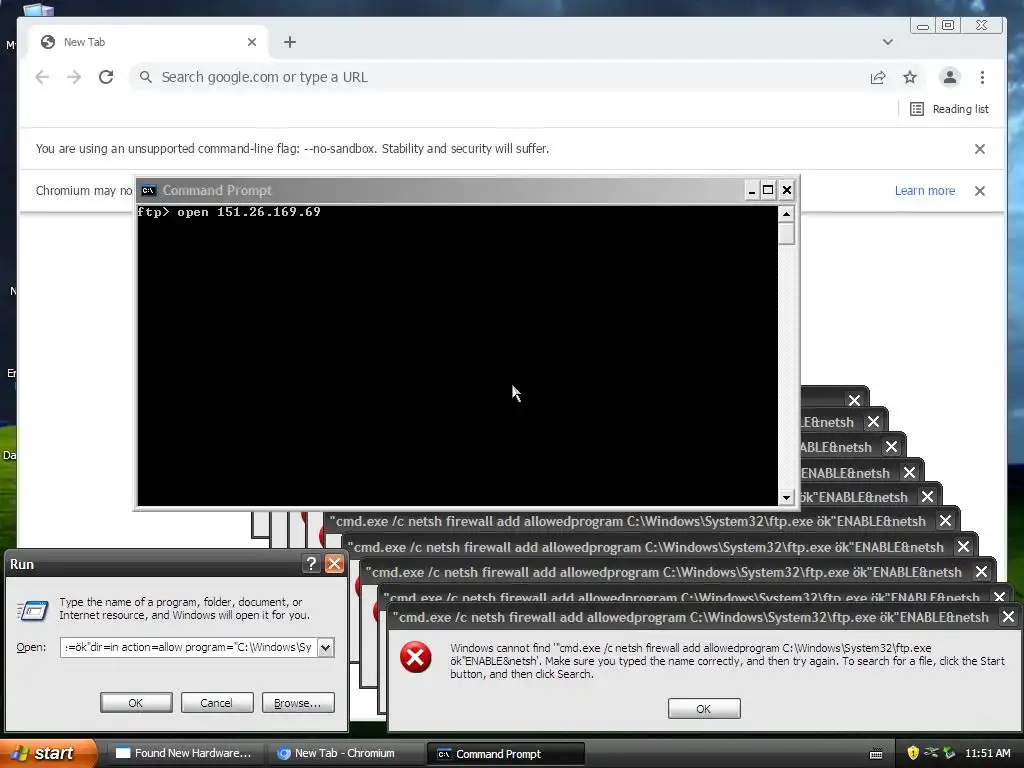Click the share icon in Chromium's address bar
1024x768 pixels.
pos(878,77)
